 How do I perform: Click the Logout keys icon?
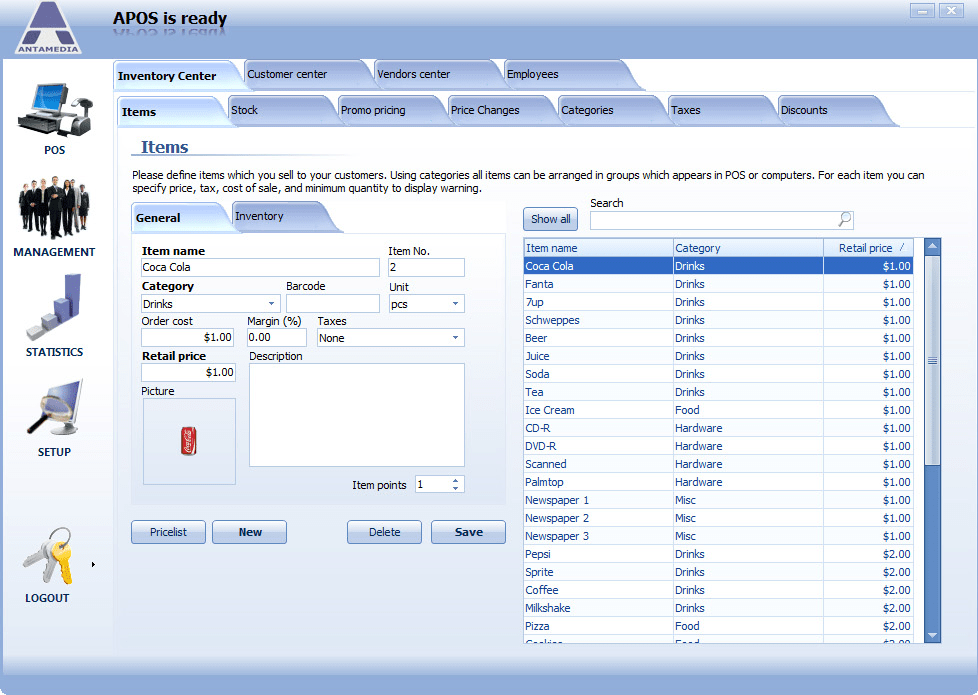click(48, 555)
